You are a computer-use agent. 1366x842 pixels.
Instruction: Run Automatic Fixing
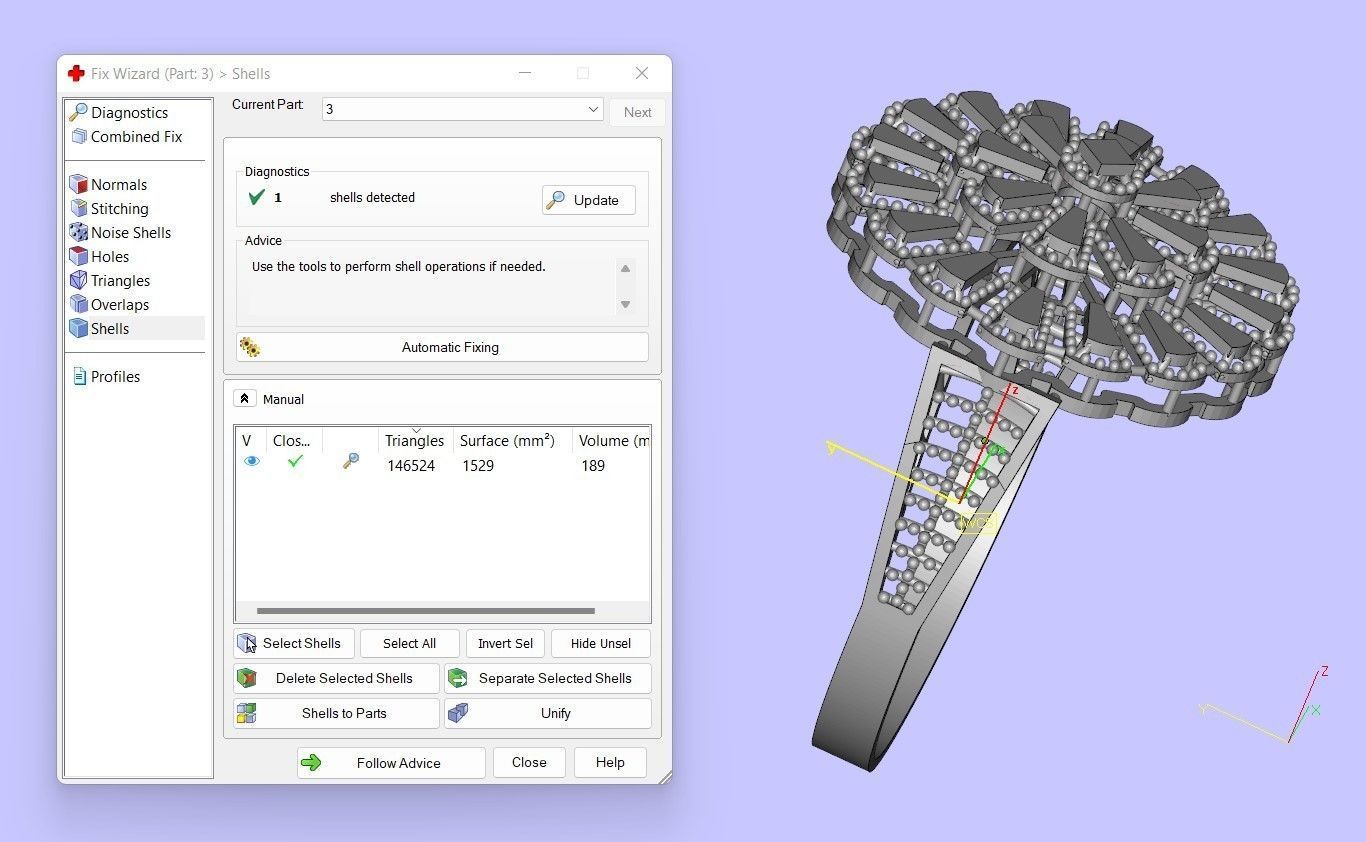(443, 348)
